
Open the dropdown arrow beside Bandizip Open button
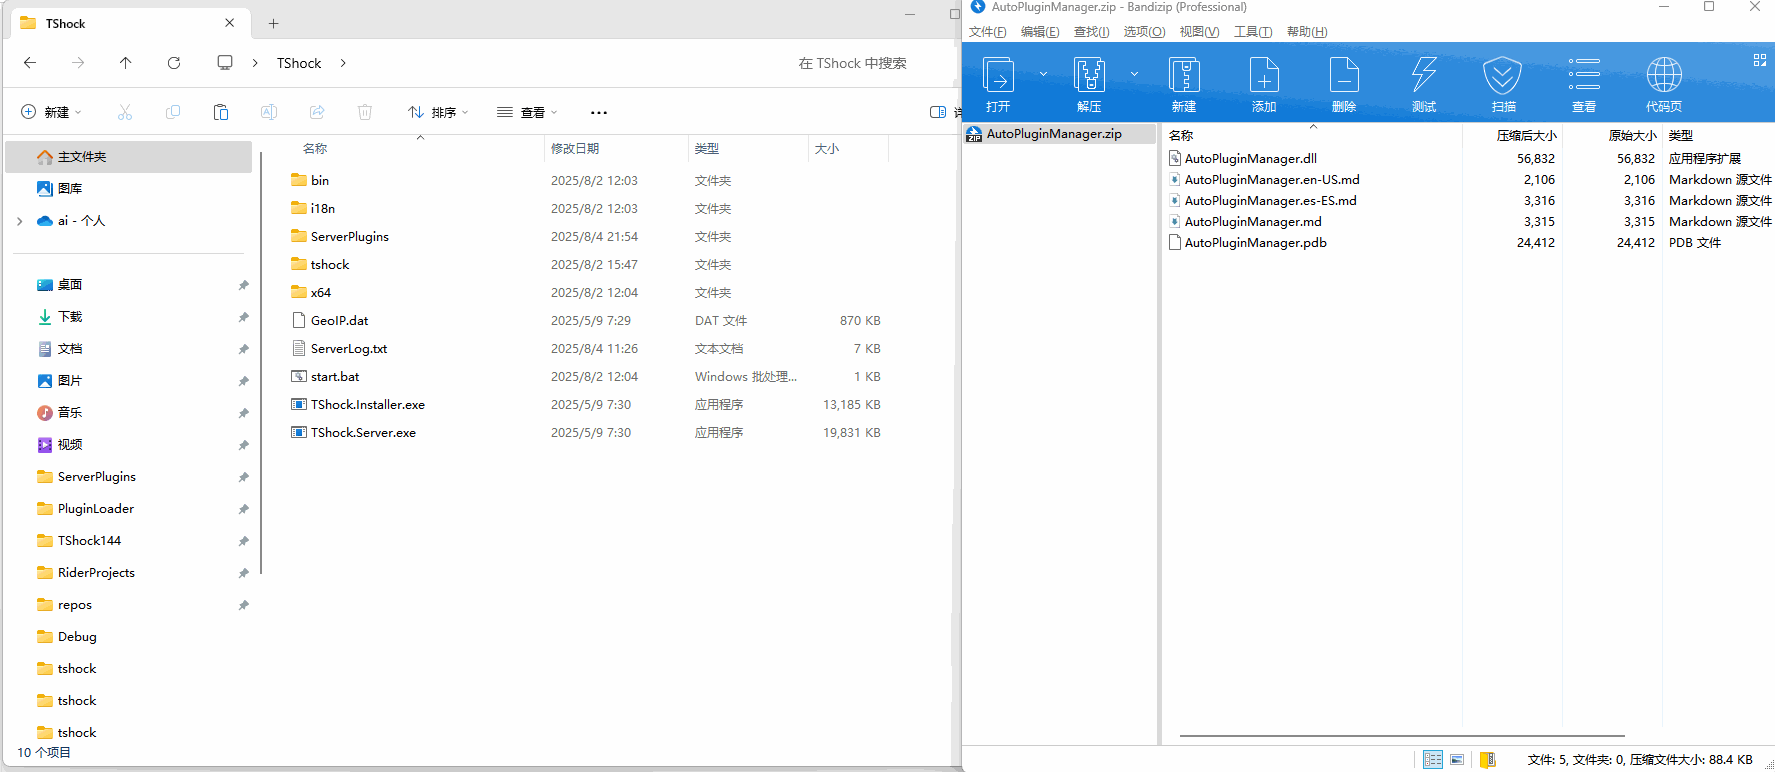point(1043,74)
